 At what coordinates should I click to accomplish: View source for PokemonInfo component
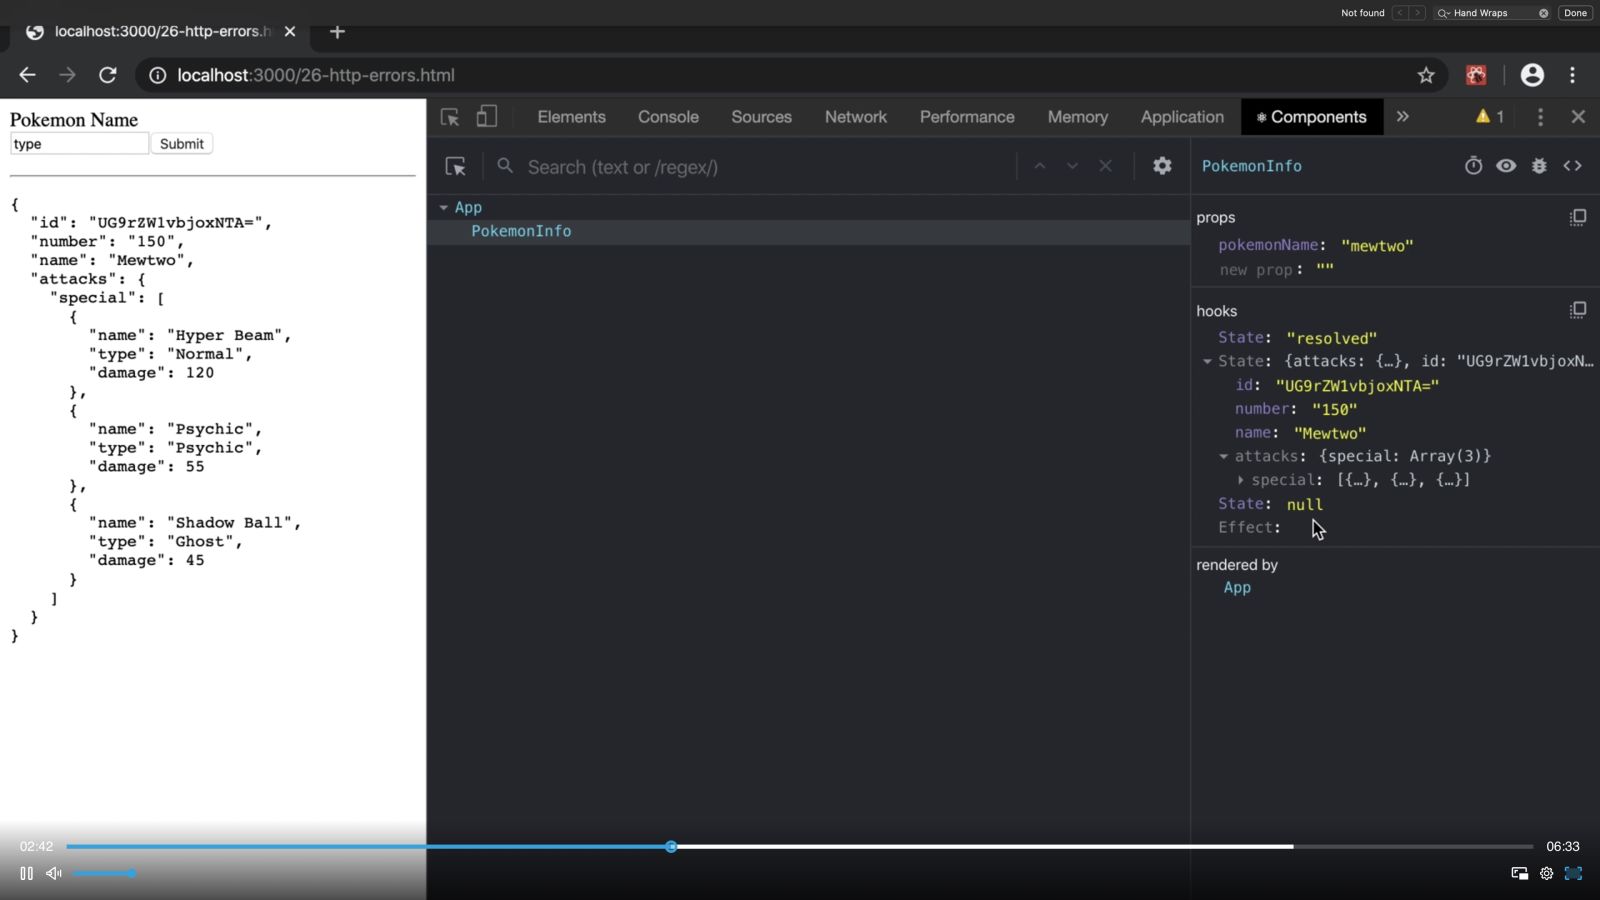click(x=1572, y=166)
